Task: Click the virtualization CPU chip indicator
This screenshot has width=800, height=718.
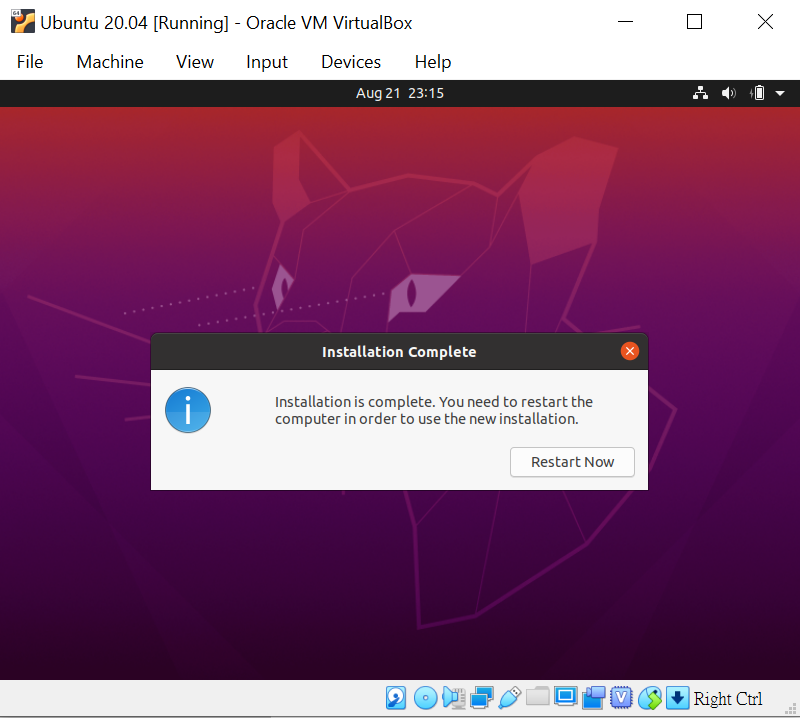Action: pos(621,698)
